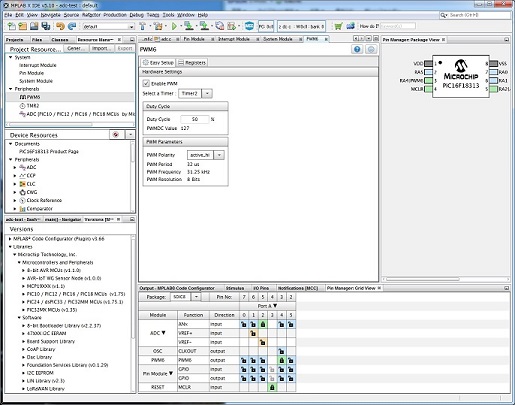Click the New File toolbar icon
The height and width of the screenshot is (405, 515).
[12, 26]
